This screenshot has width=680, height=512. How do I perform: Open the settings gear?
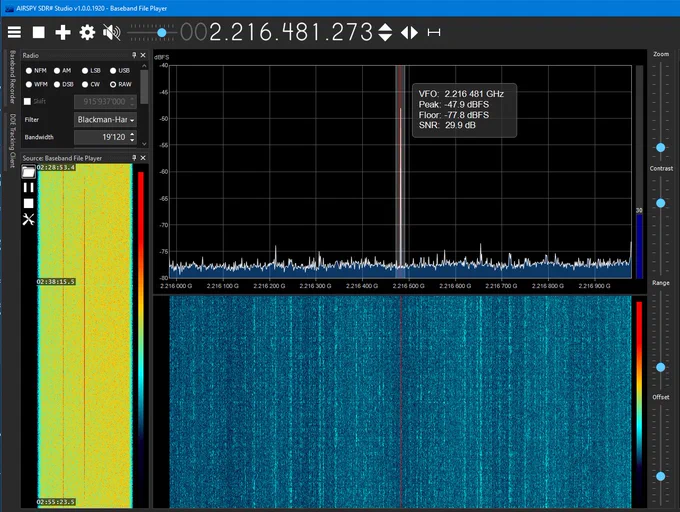tap(87, 33)
